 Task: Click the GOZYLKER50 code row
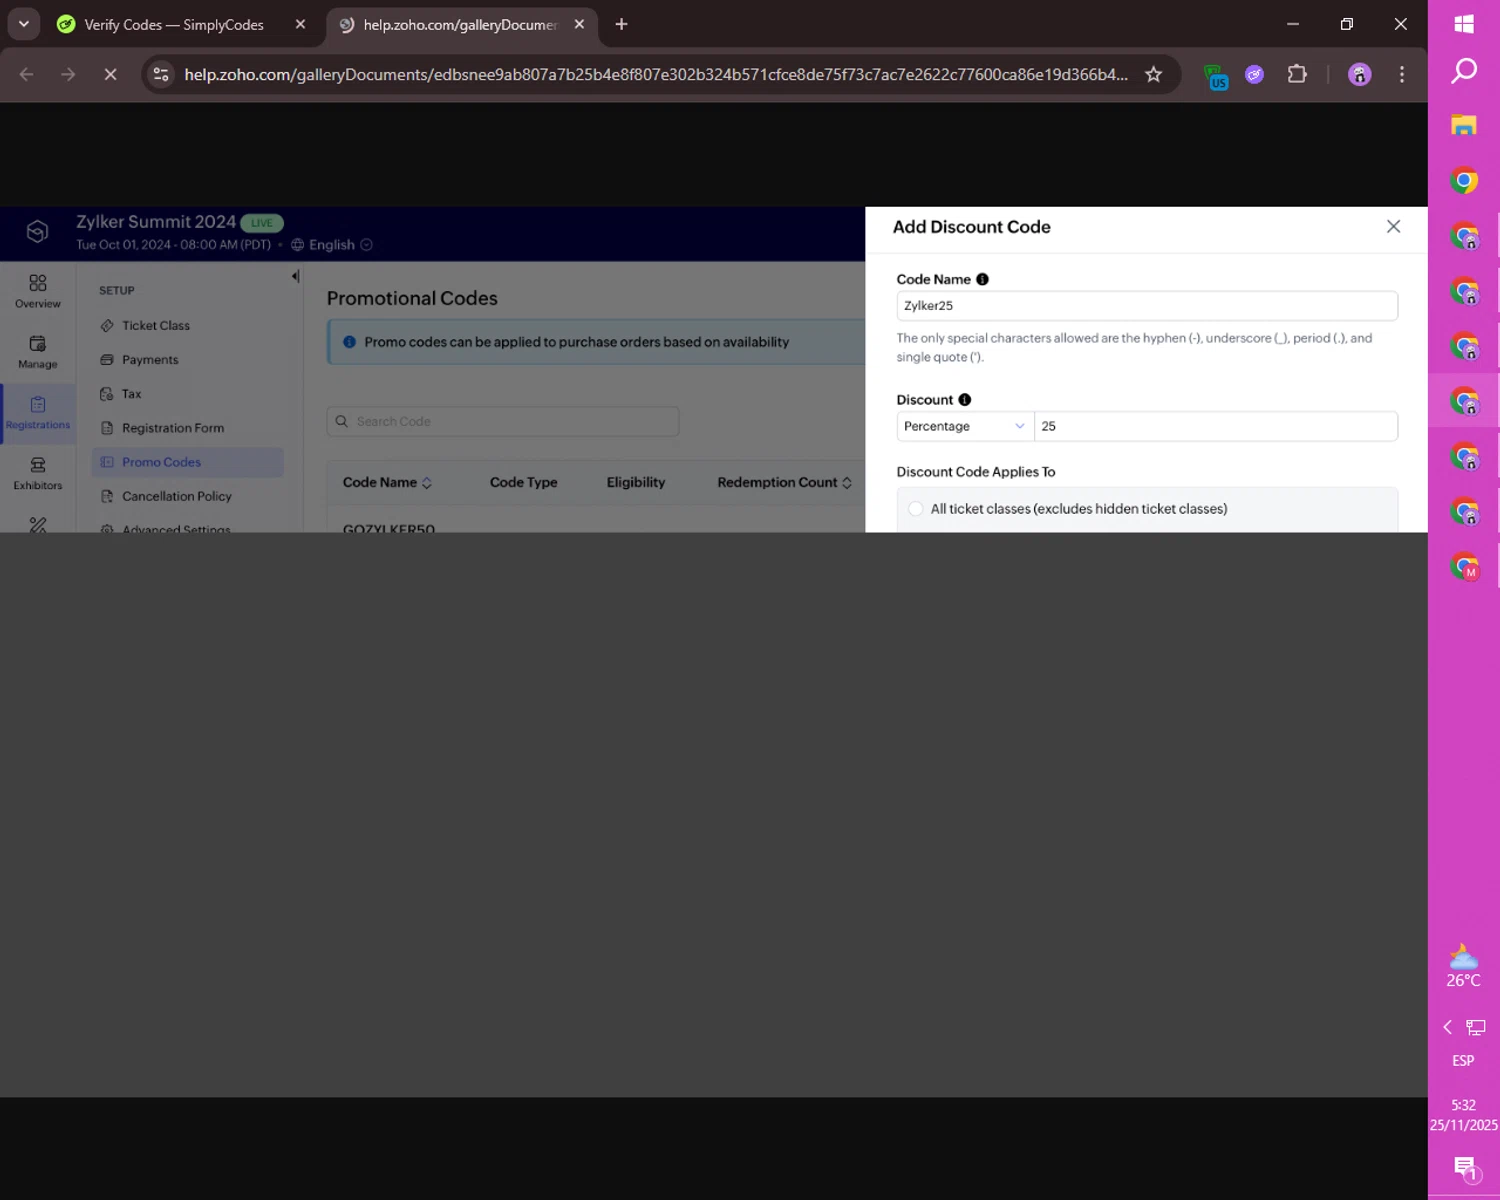point(389,527)
